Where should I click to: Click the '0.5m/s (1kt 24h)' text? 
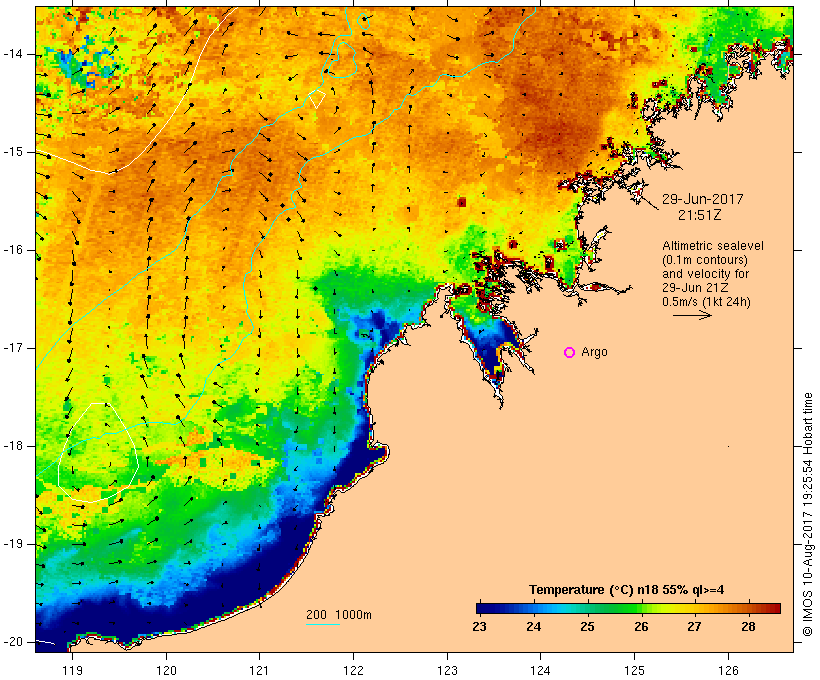(x=706, y=302)
